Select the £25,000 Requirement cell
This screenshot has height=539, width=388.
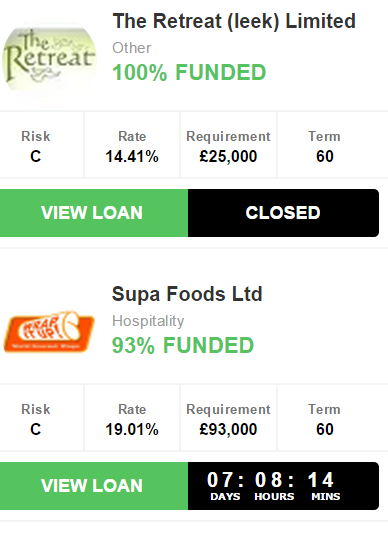[228, 145]
